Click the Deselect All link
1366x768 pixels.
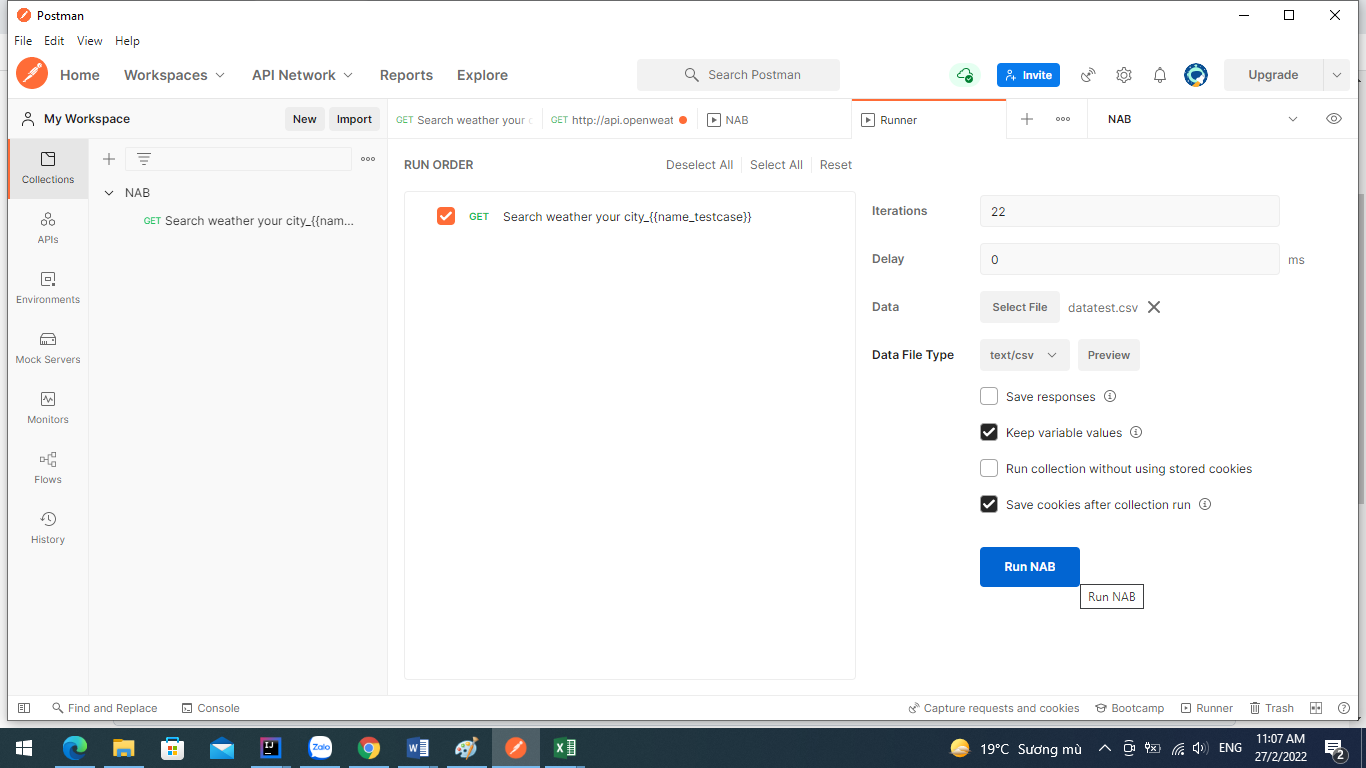[x=699, y=165]
